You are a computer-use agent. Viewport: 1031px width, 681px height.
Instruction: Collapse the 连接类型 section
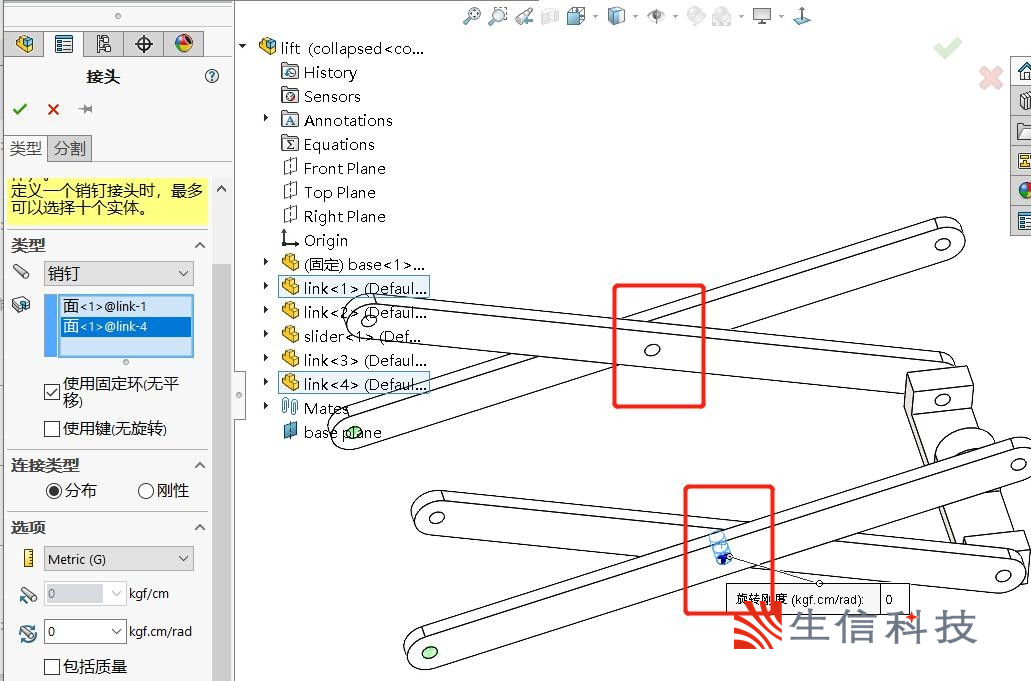click(x=200, y=465)
